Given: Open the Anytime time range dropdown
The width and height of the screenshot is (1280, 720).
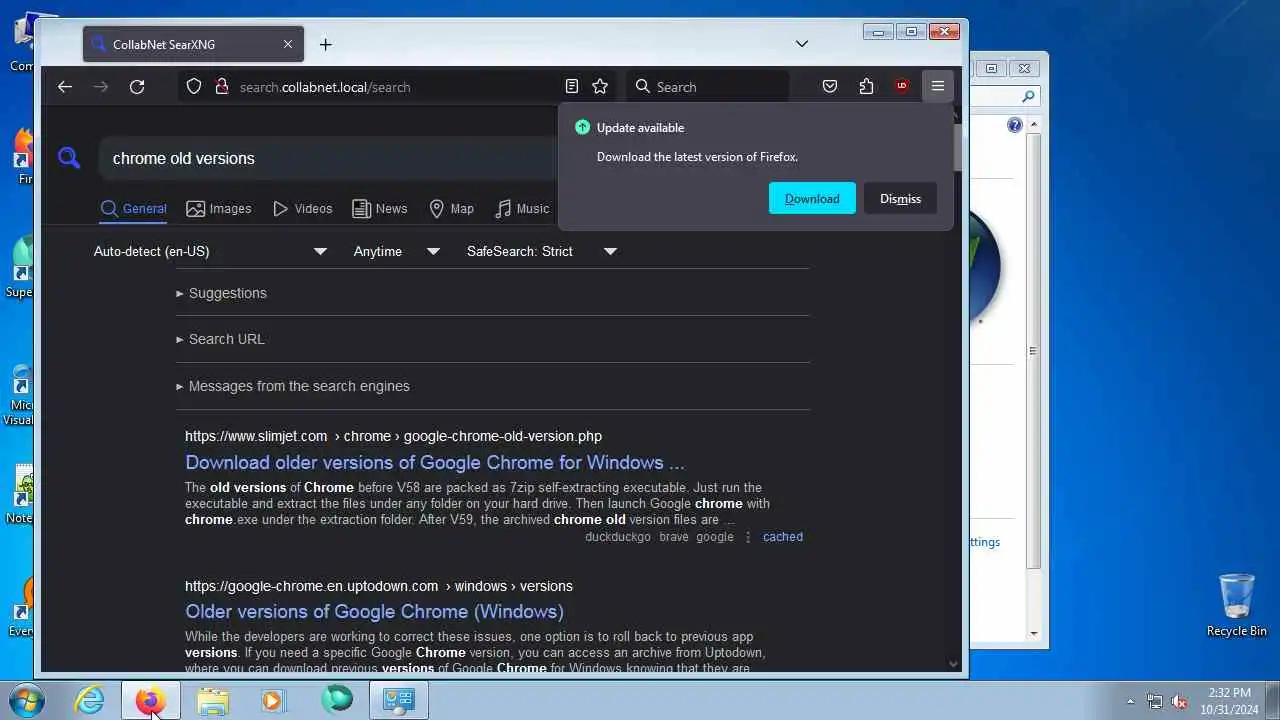Looking at the screenshot, I should pyautogui.click(x=396, y=251).
